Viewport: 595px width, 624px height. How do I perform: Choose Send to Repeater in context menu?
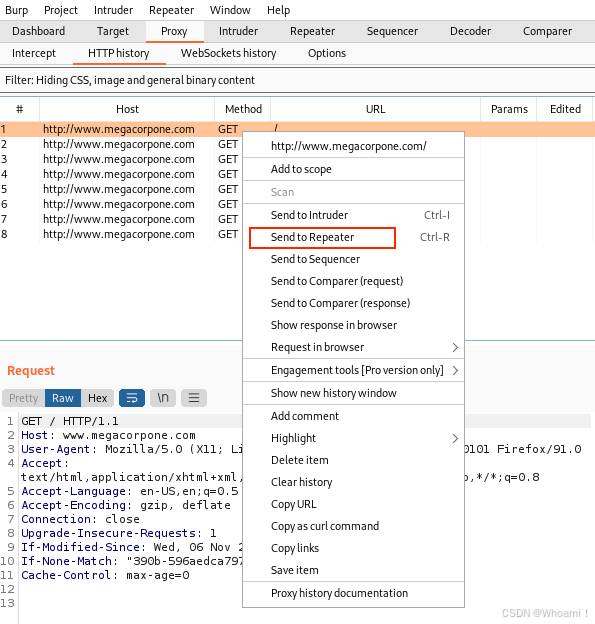click(353, 238)
